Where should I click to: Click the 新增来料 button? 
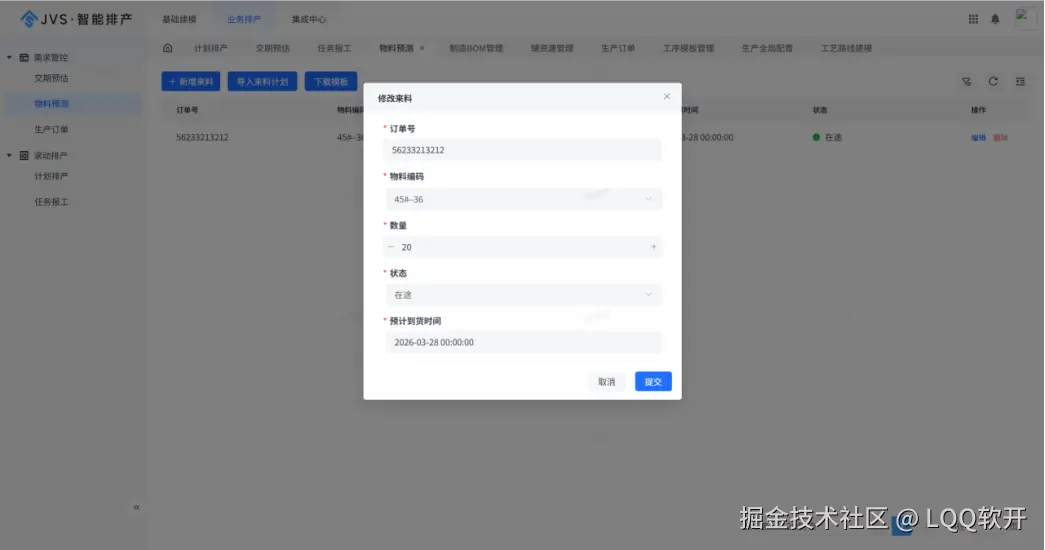pos(191,81)
